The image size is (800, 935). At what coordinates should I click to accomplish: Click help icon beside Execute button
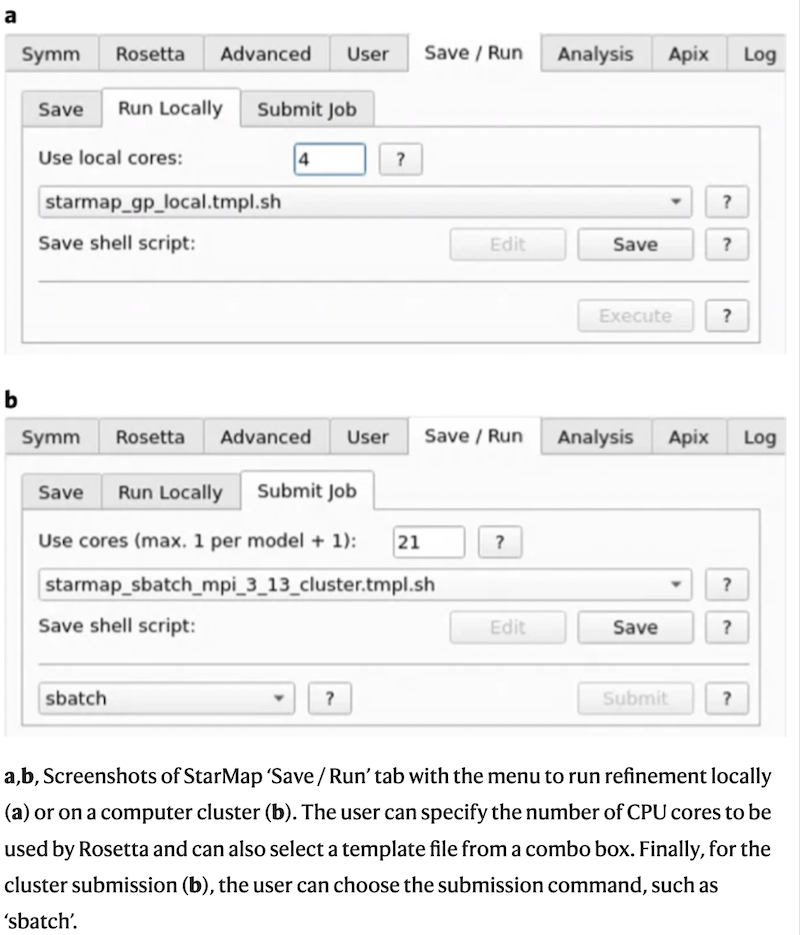[x=727, y=316]
